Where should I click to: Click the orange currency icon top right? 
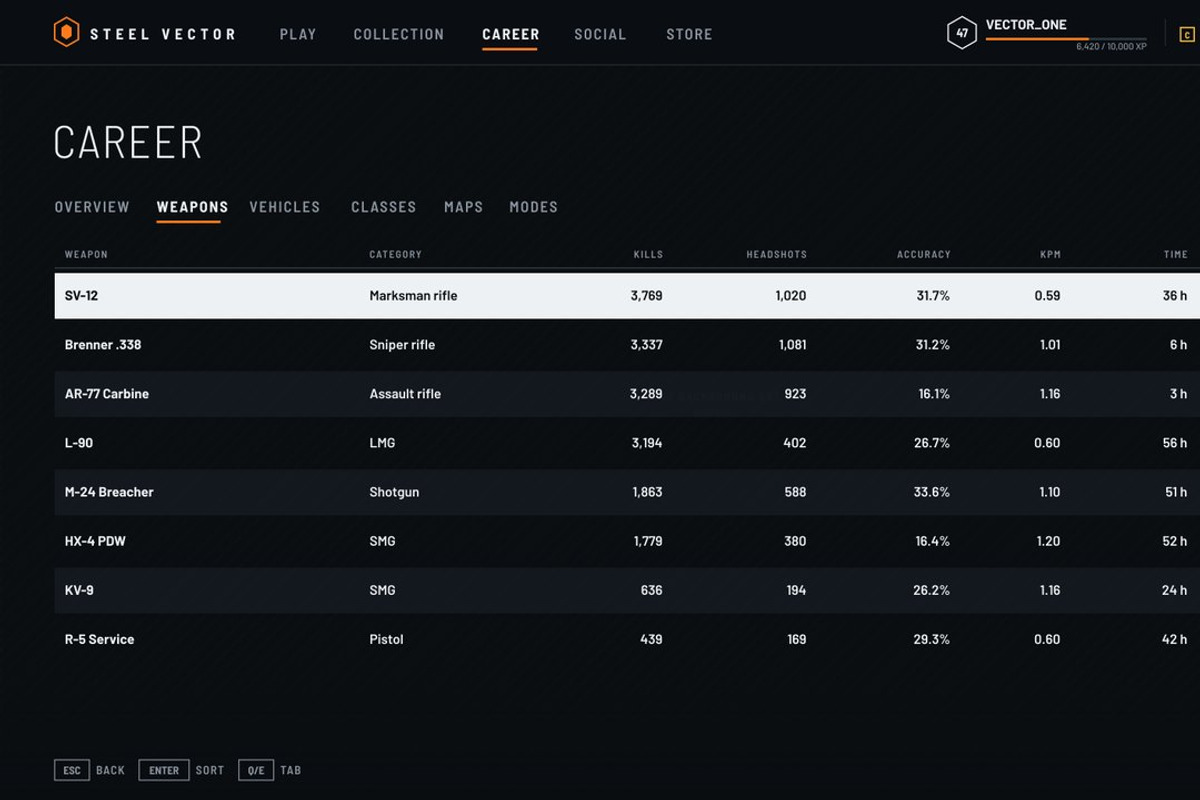(x=1187, y=35)
